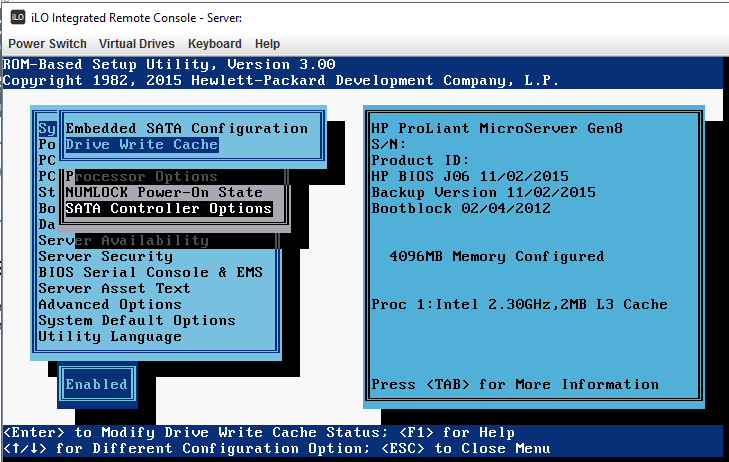
Task: Click the partially hidden 'Da' menu item
Action: coord(47,224)
